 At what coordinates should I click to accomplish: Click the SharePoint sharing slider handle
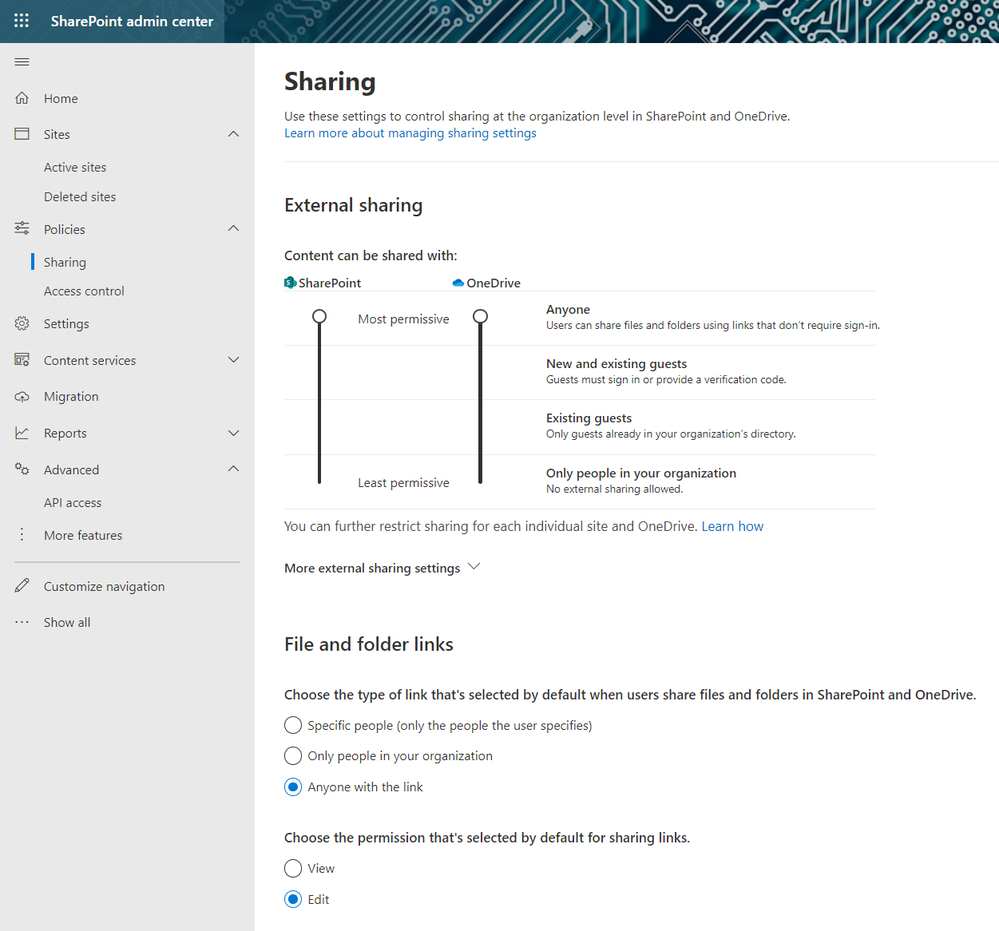point(320,317)
